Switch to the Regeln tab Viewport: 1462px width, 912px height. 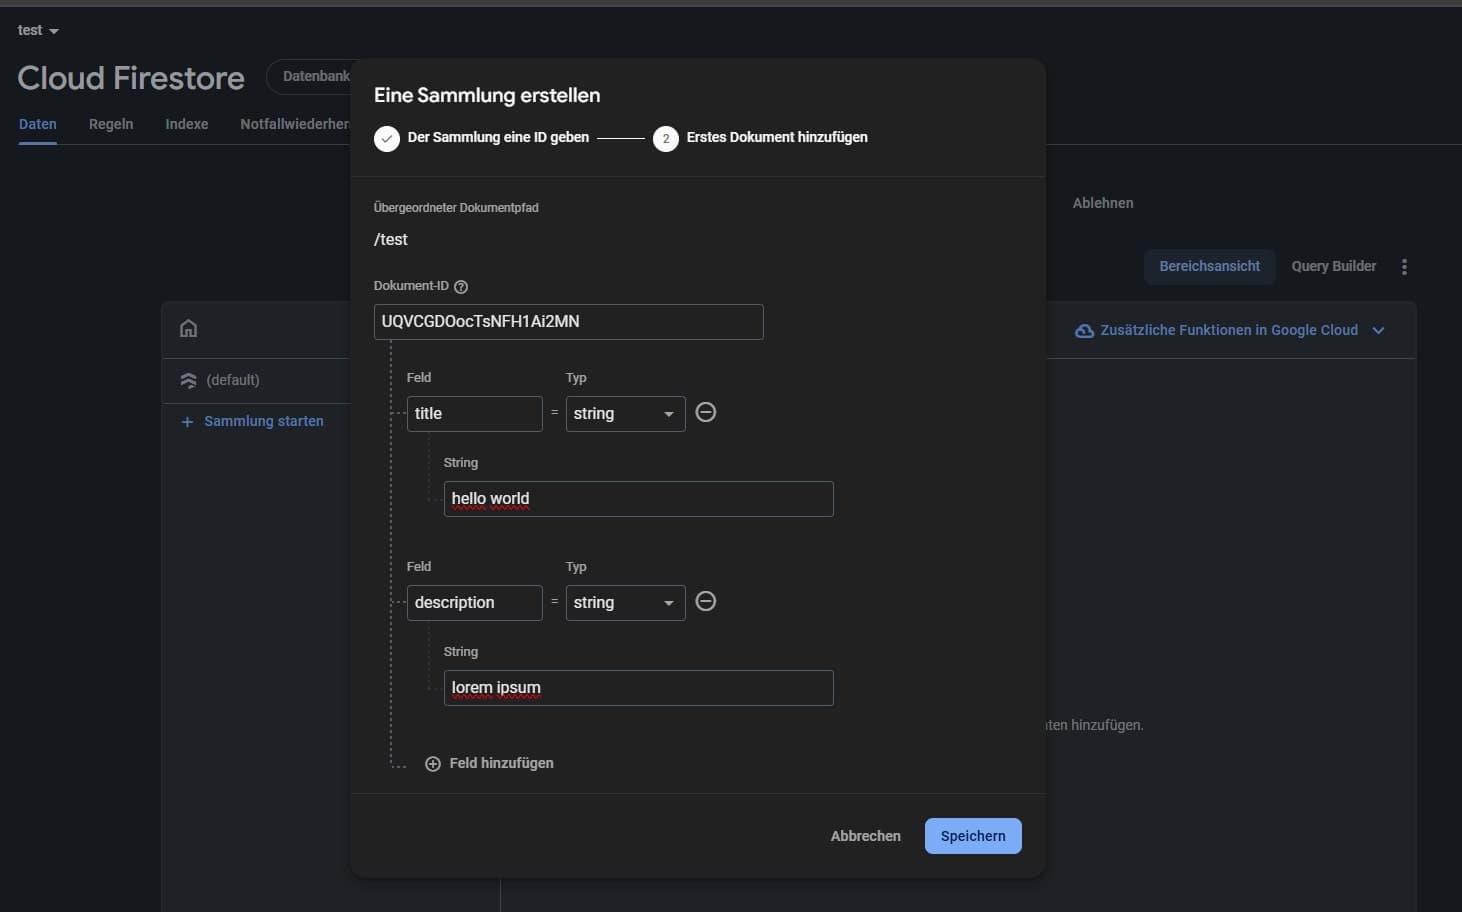pos(110,124)
